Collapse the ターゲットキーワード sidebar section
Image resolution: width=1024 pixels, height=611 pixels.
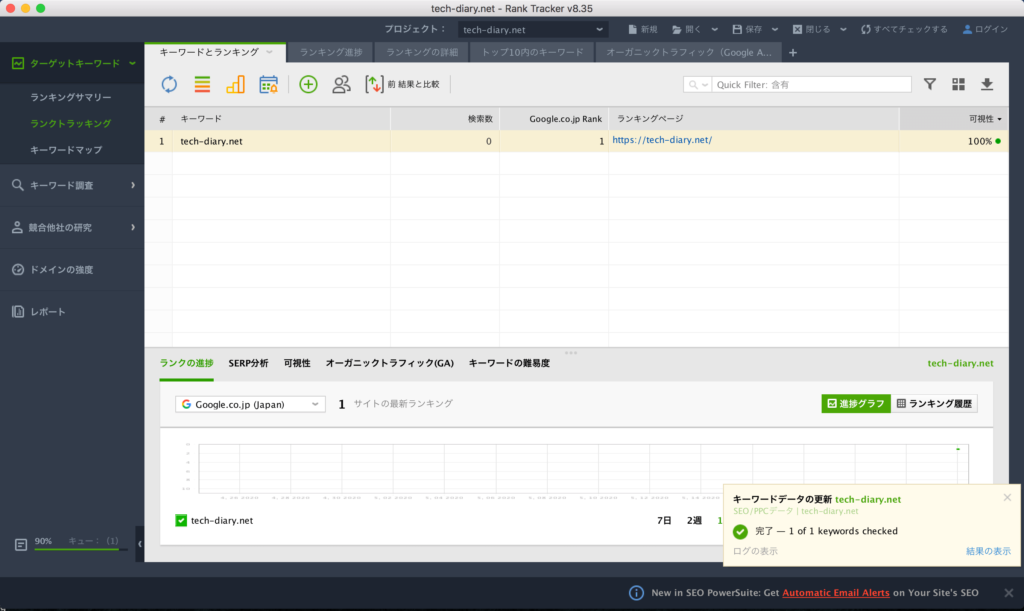tap(133, 63)
